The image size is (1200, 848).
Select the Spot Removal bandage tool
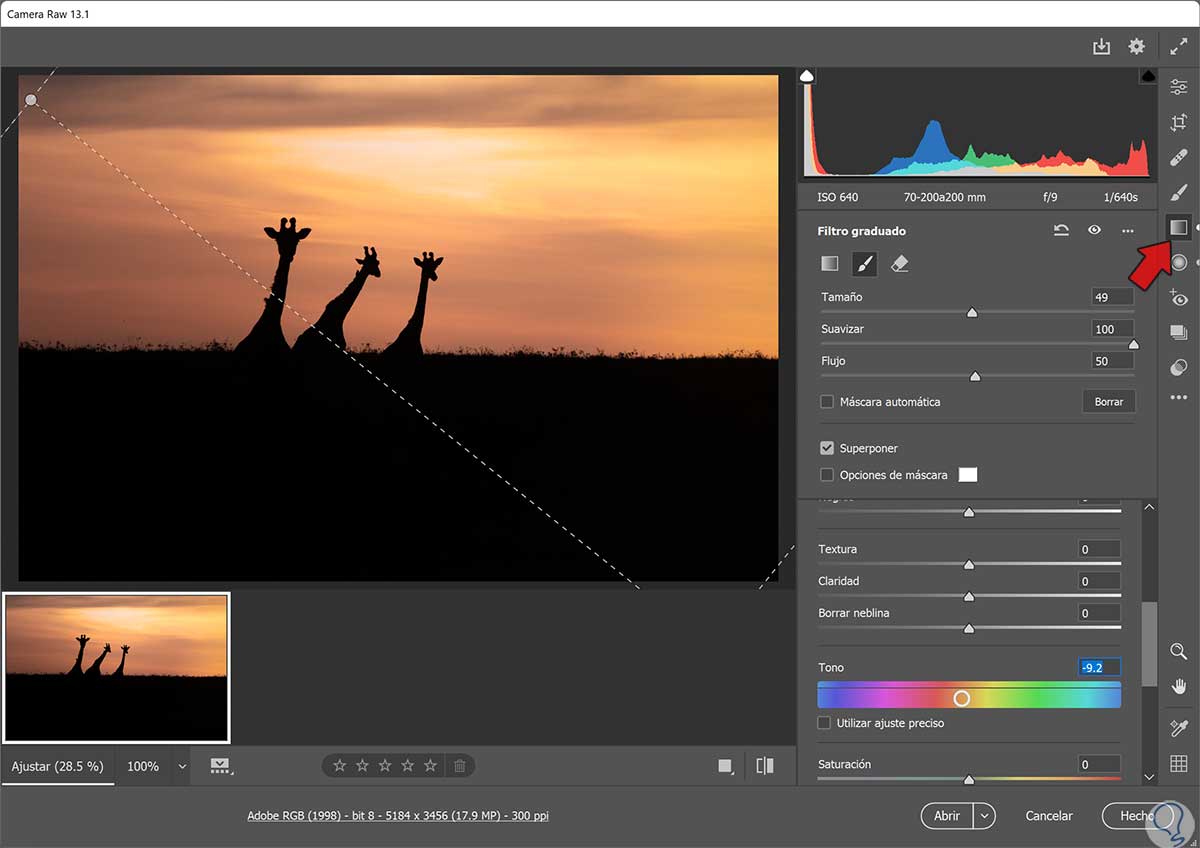[x=1179, y=158]
